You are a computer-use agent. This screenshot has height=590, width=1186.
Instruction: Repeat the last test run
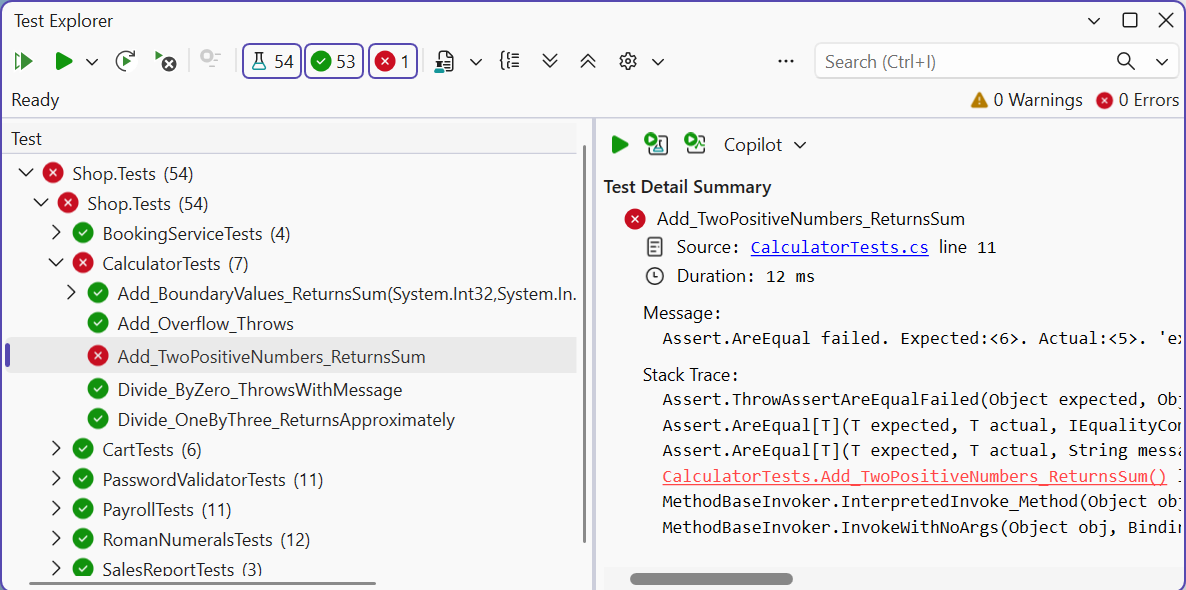pyautogui.click(x=126, y=61)
